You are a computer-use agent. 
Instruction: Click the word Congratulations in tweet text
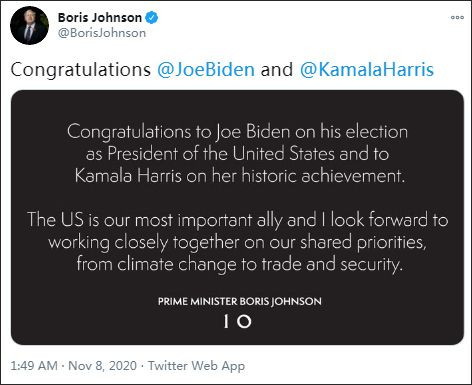pyautogui.click(x=81, y=70)
